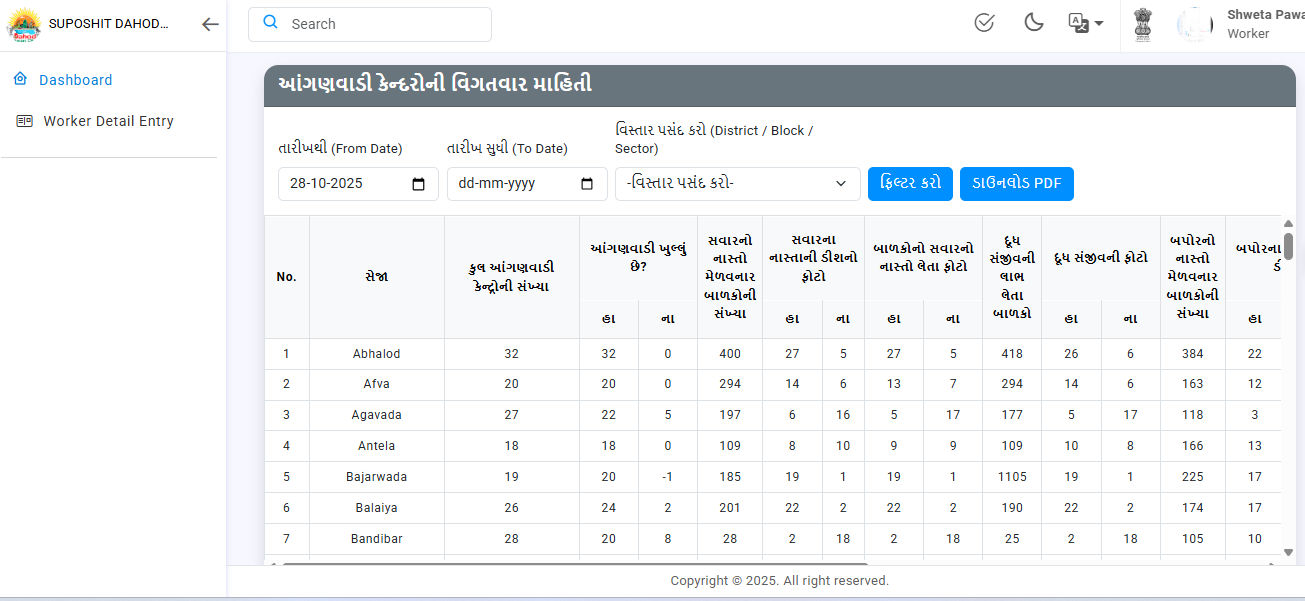
Task: Toggle dark mode with the moon icon
Action: pyautogui.click(x=1034, y=23)
